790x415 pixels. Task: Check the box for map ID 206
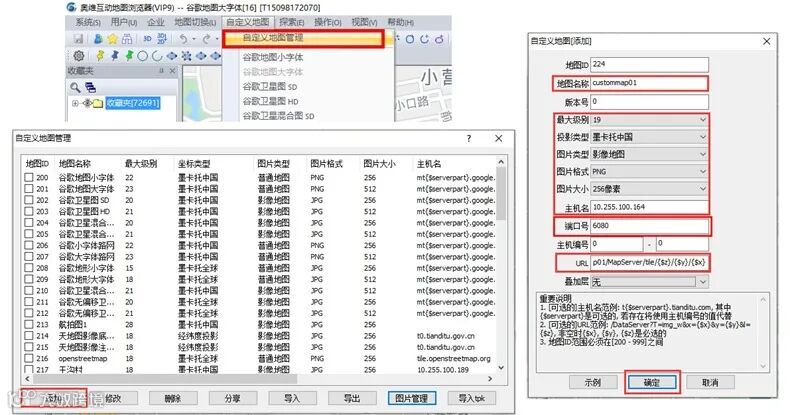(29, 245)
